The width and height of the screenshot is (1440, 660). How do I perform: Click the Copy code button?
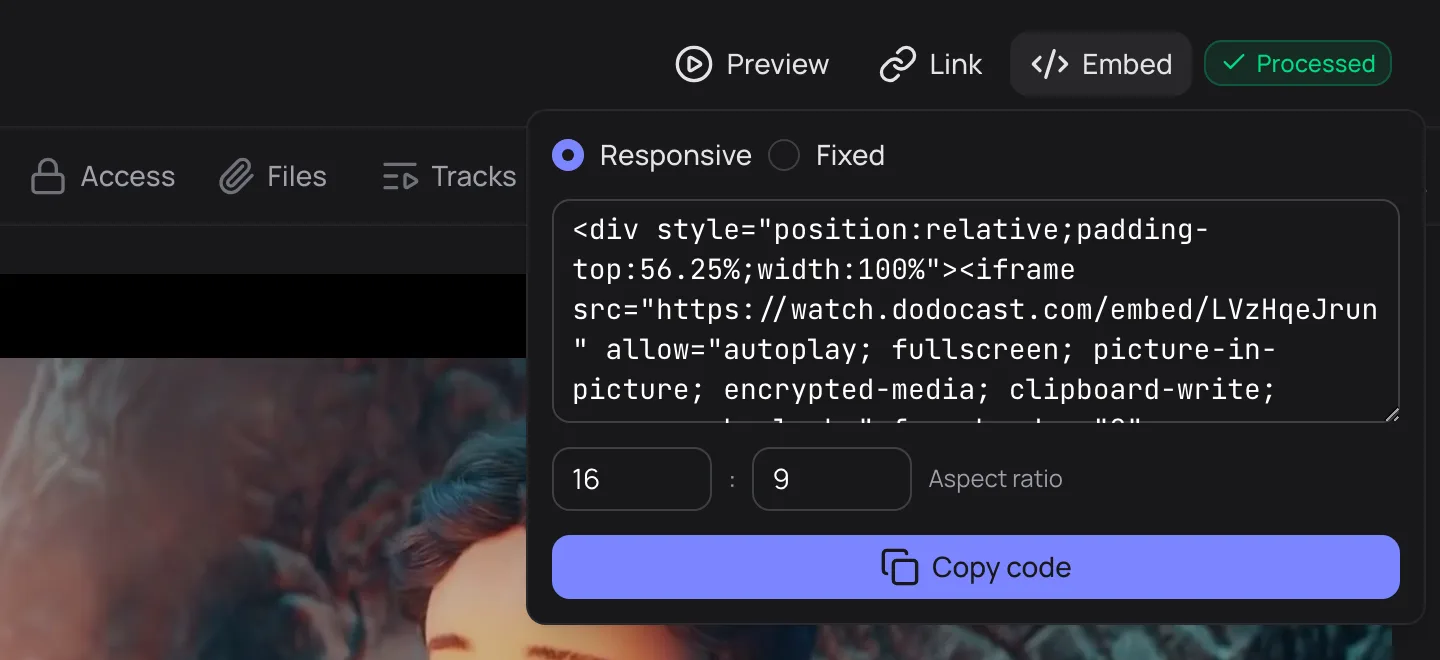click(976, 567)
